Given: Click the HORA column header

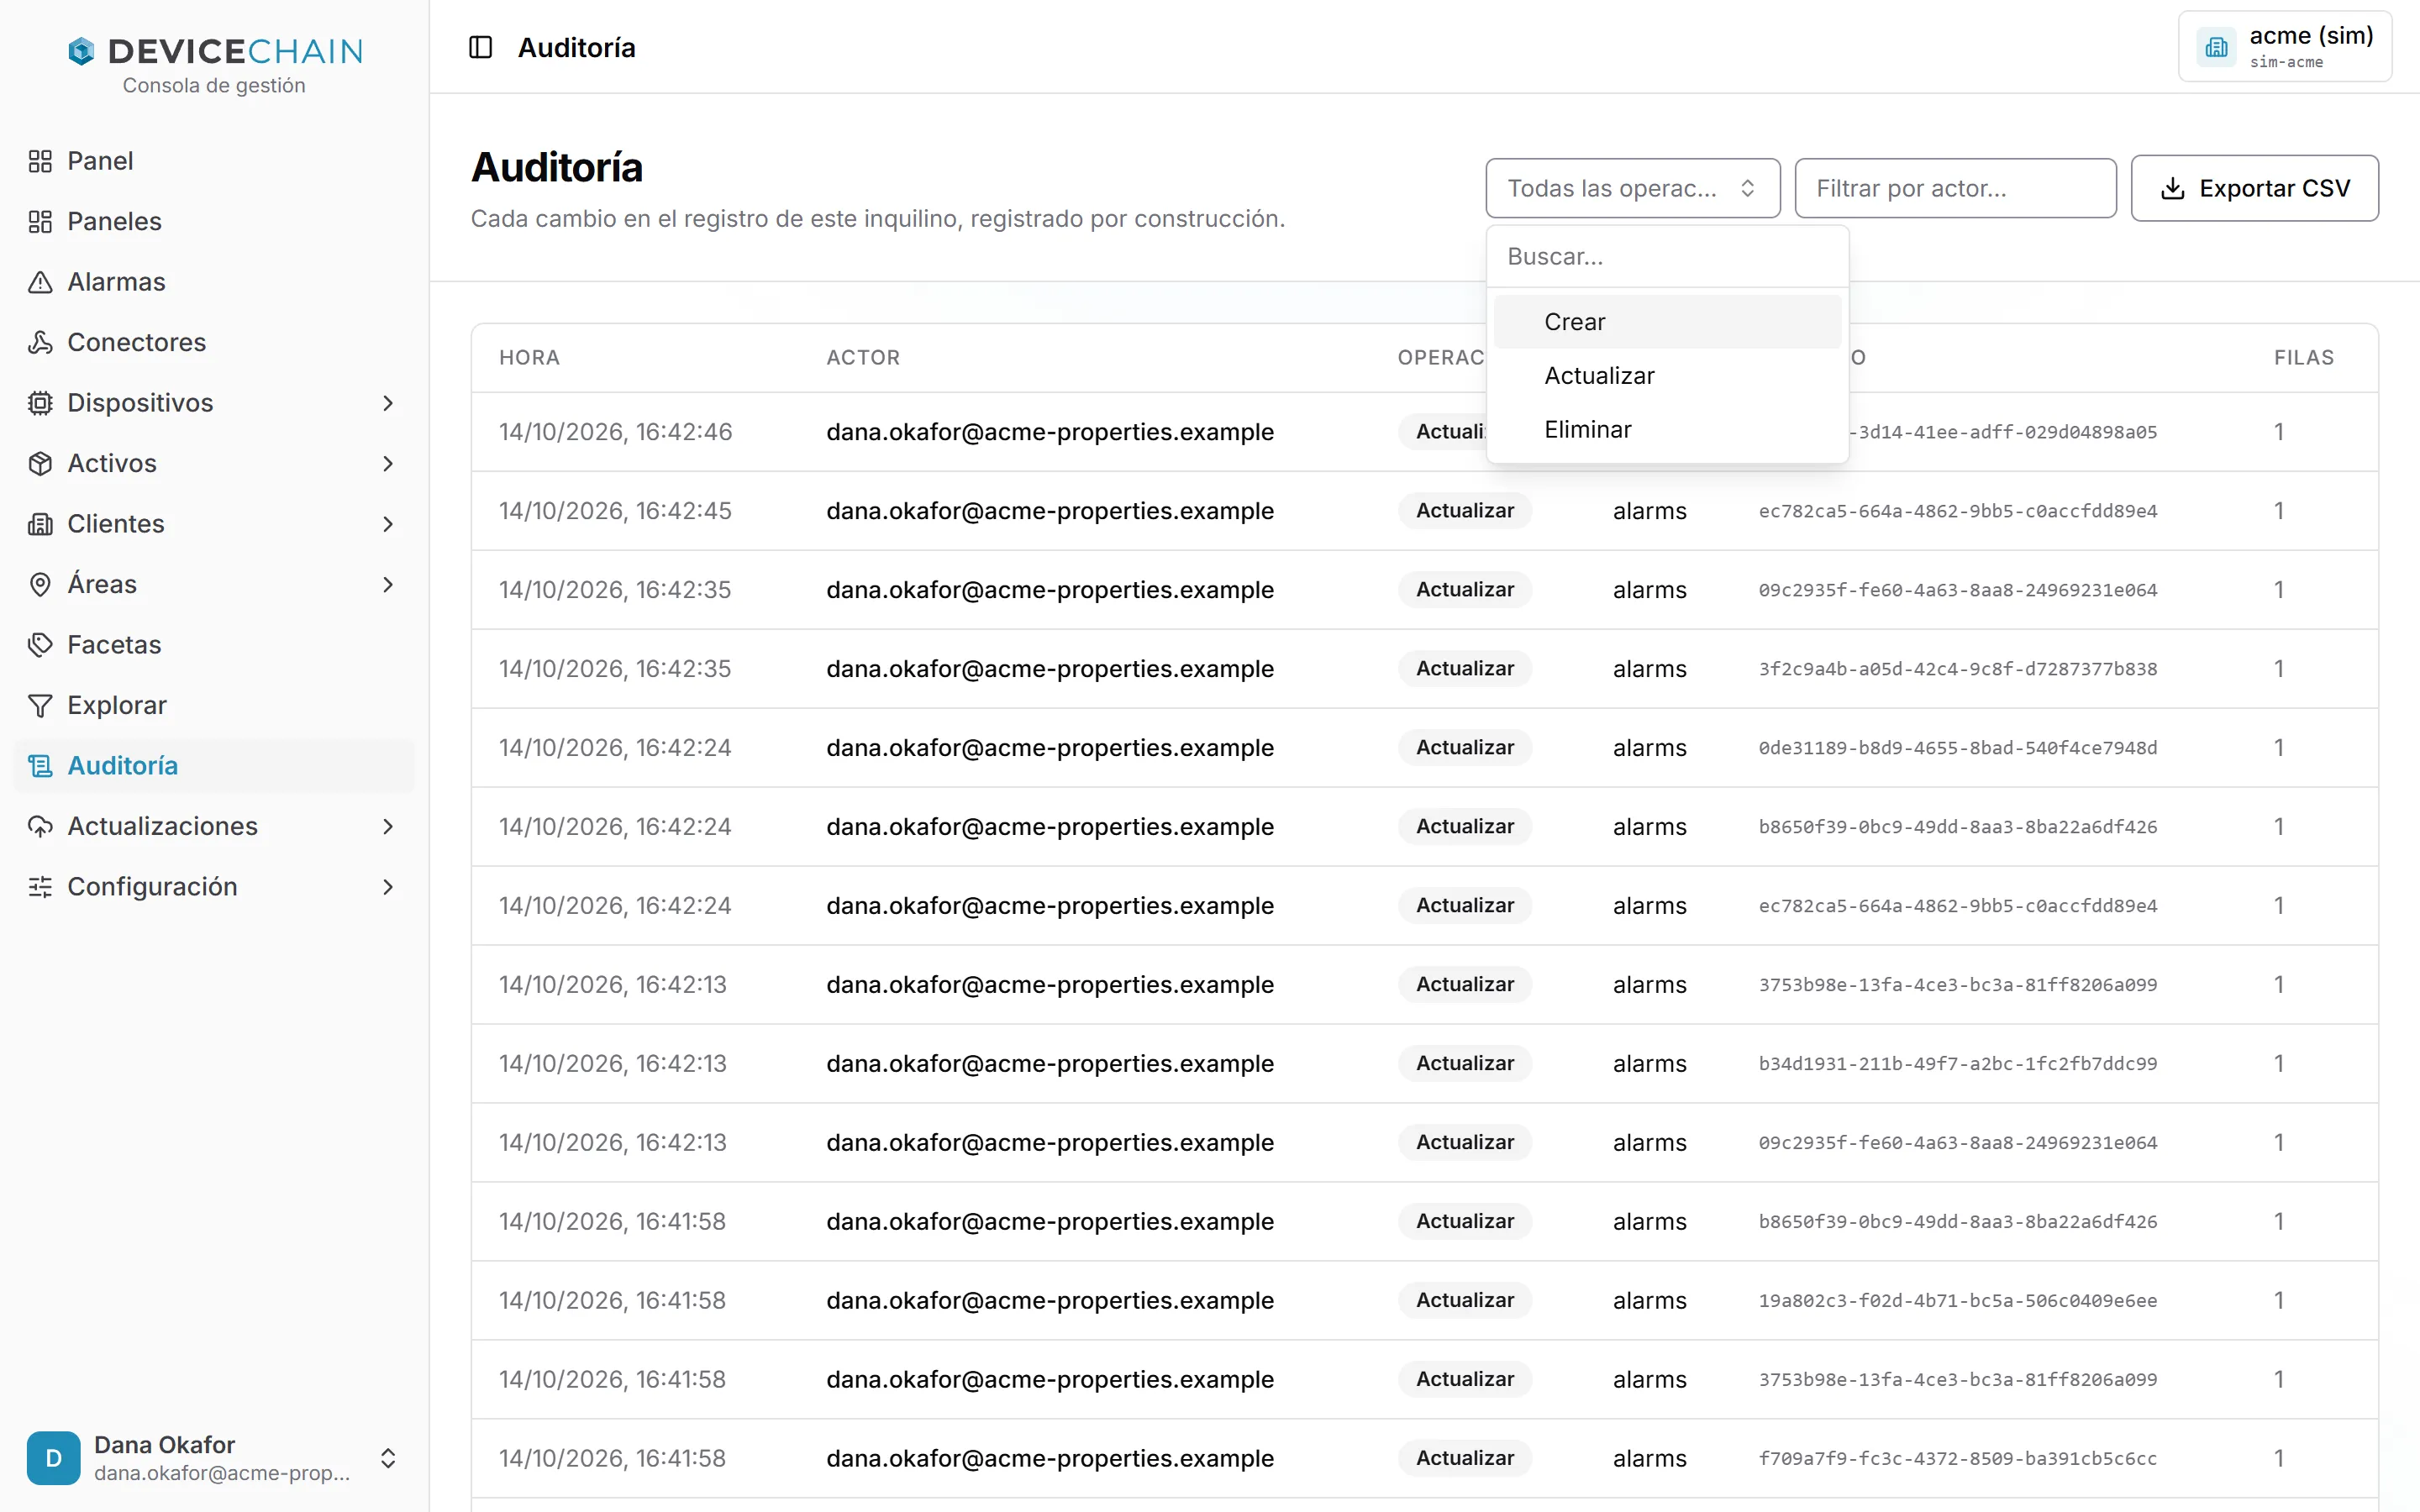Looking at the screenshot, I should [529, 358].
